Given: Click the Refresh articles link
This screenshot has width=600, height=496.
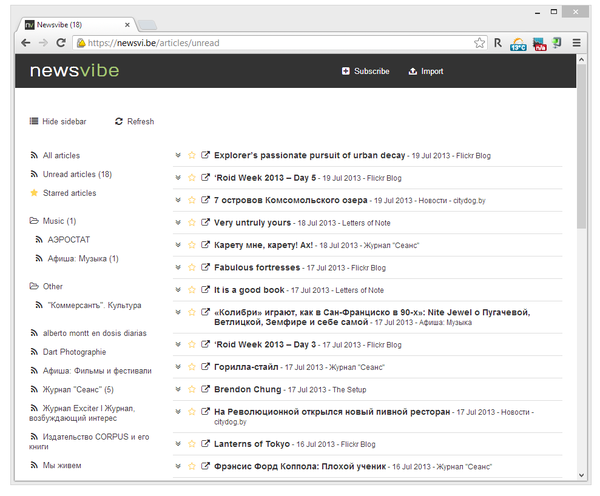Looking at the screenshot, I should (135, 121).
